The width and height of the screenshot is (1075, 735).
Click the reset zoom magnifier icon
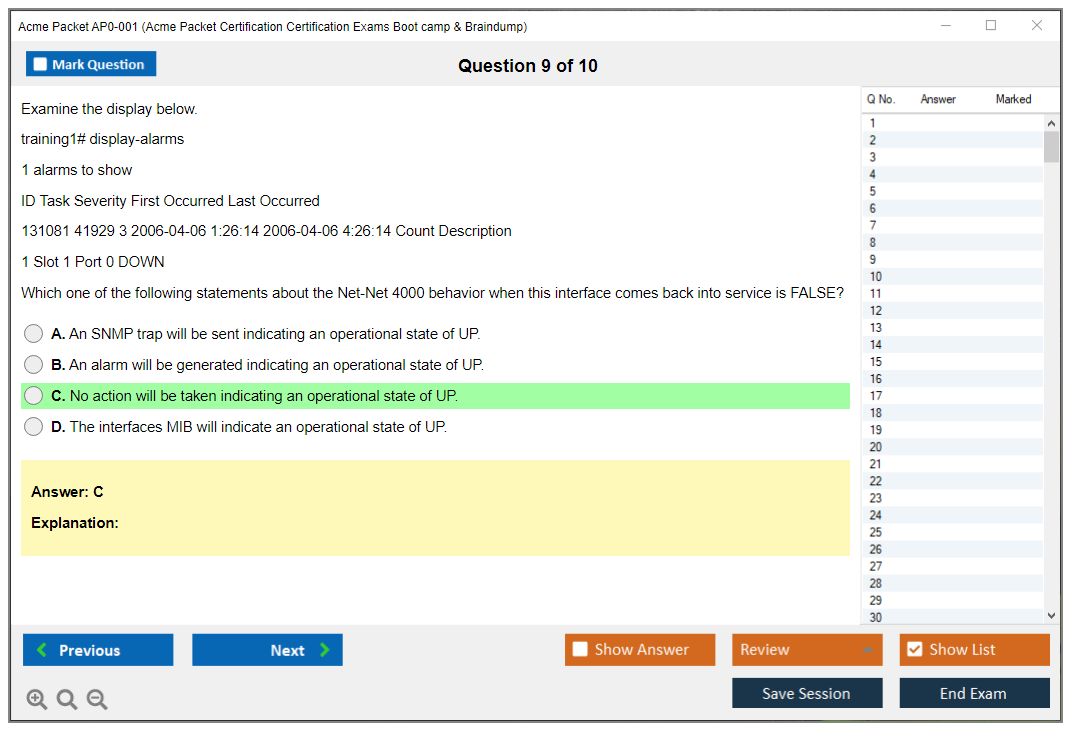click(67, 700)
